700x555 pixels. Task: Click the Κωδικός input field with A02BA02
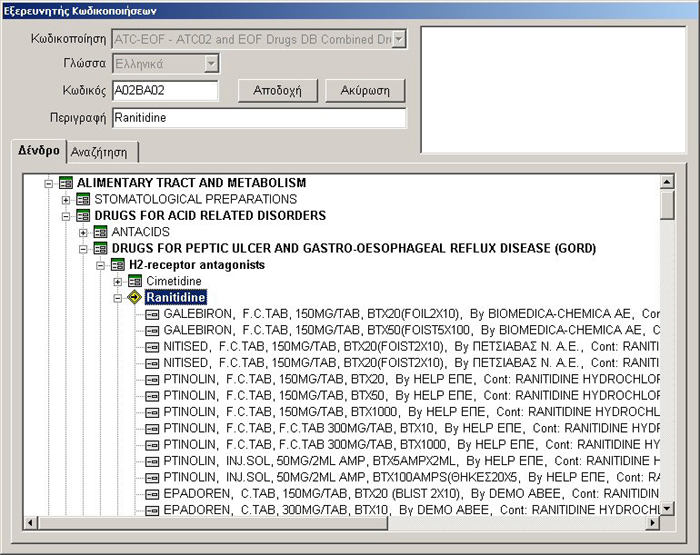[165, 91]
